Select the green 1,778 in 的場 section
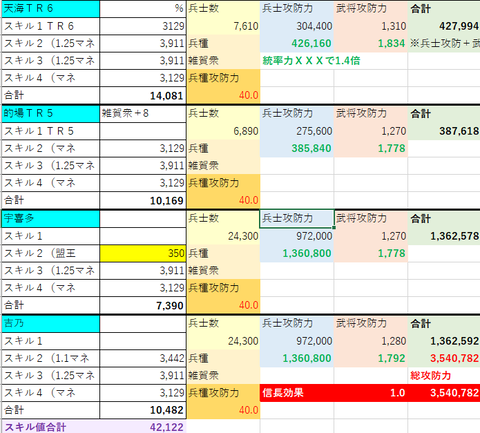Image resolution: width=480 pixels, height=433 pixels. click(x=370, y=149)
